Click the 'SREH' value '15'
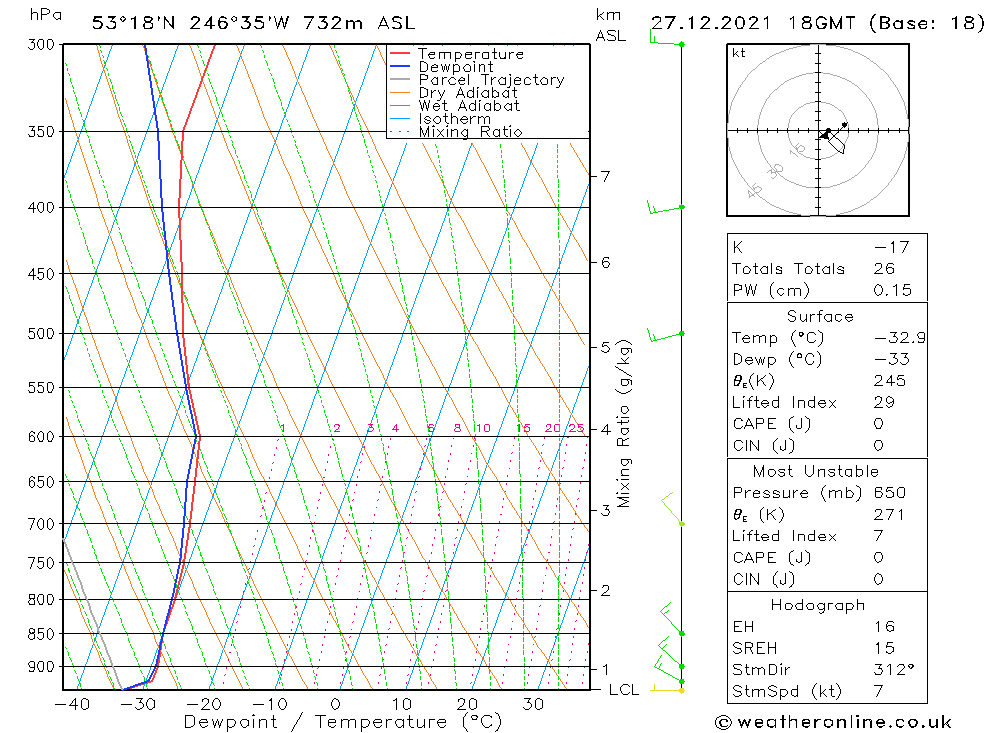This screenshot has width=1000, height=733. (885, 649)
